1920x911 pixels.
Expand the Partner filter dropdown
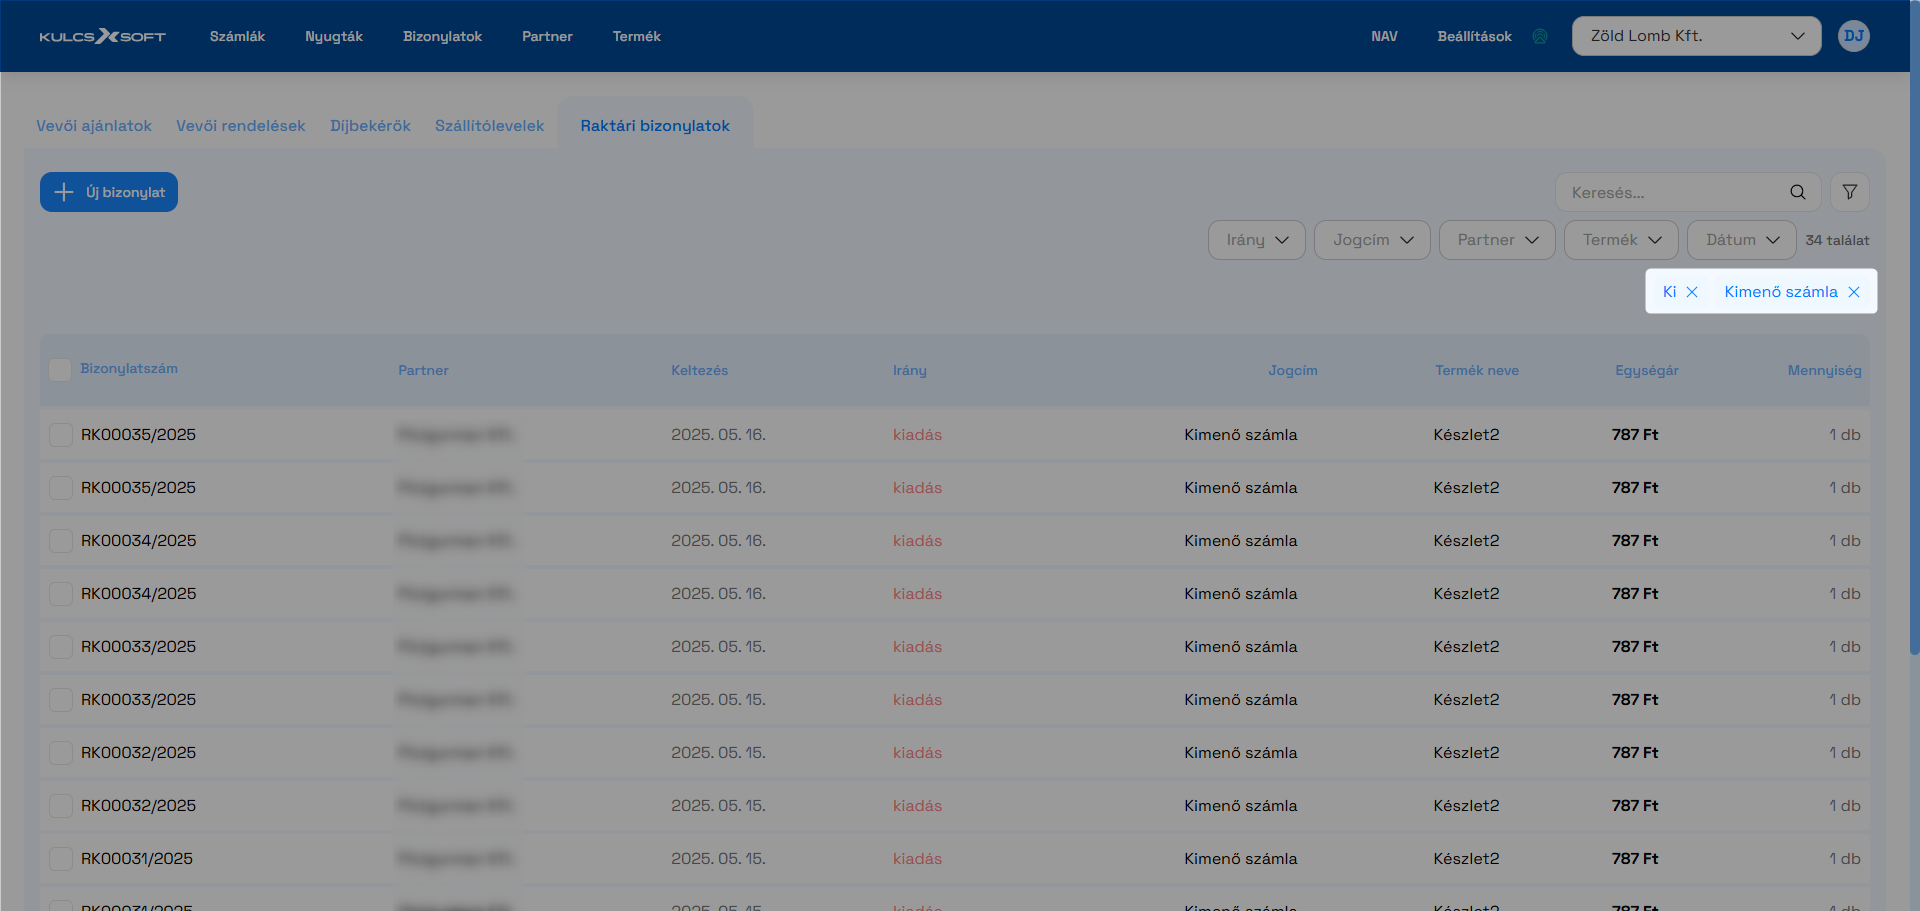coord(1496,240)
